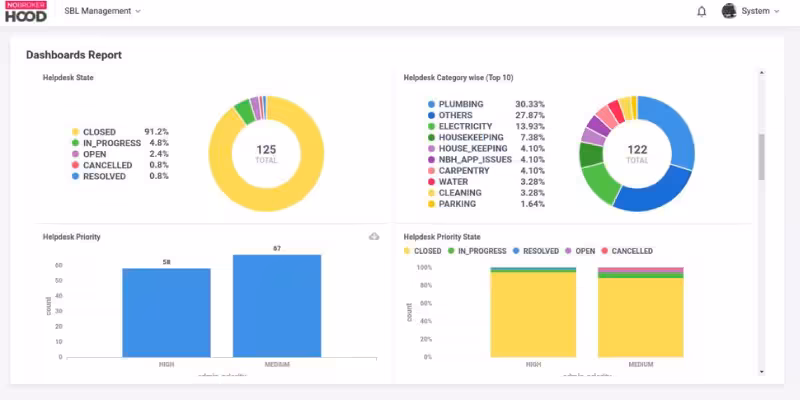Click the green IN_PROGRESS donut slice
This screenshot has height=400, width=800.
click(x=244, y=112)
